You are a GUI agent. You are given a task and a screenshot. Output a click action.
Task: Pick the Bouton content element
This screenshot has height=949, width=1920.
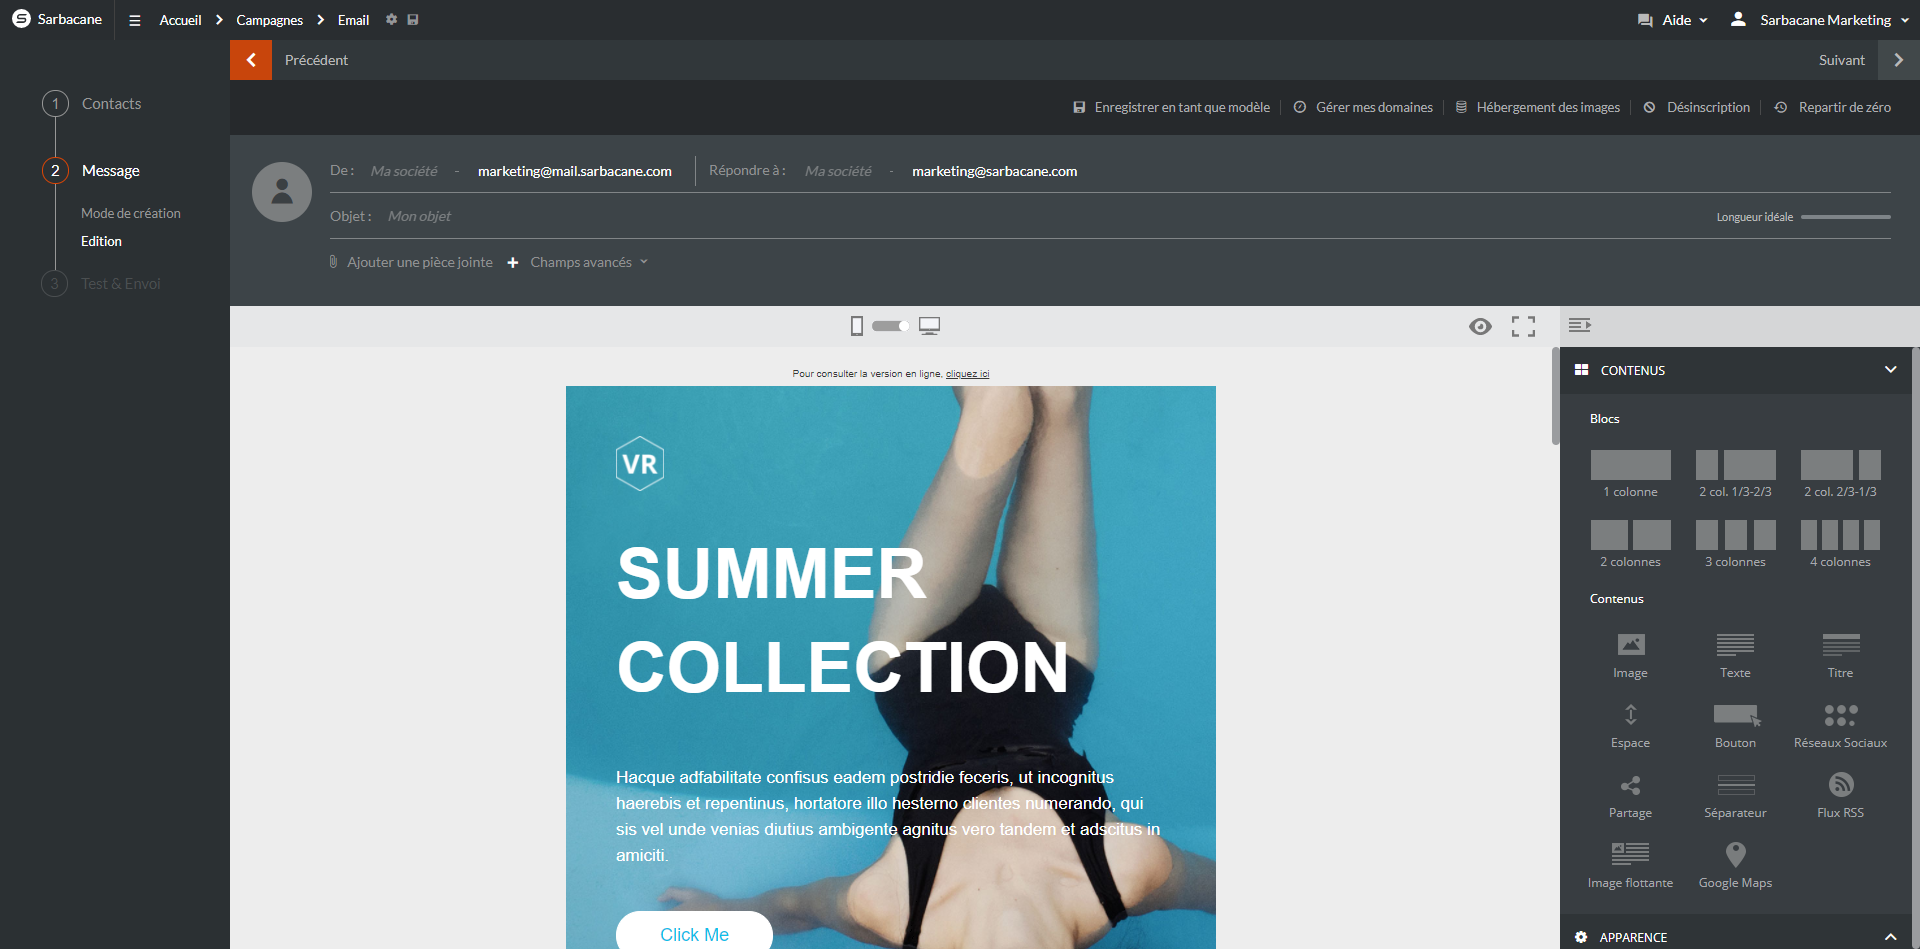coord(1736,725)
